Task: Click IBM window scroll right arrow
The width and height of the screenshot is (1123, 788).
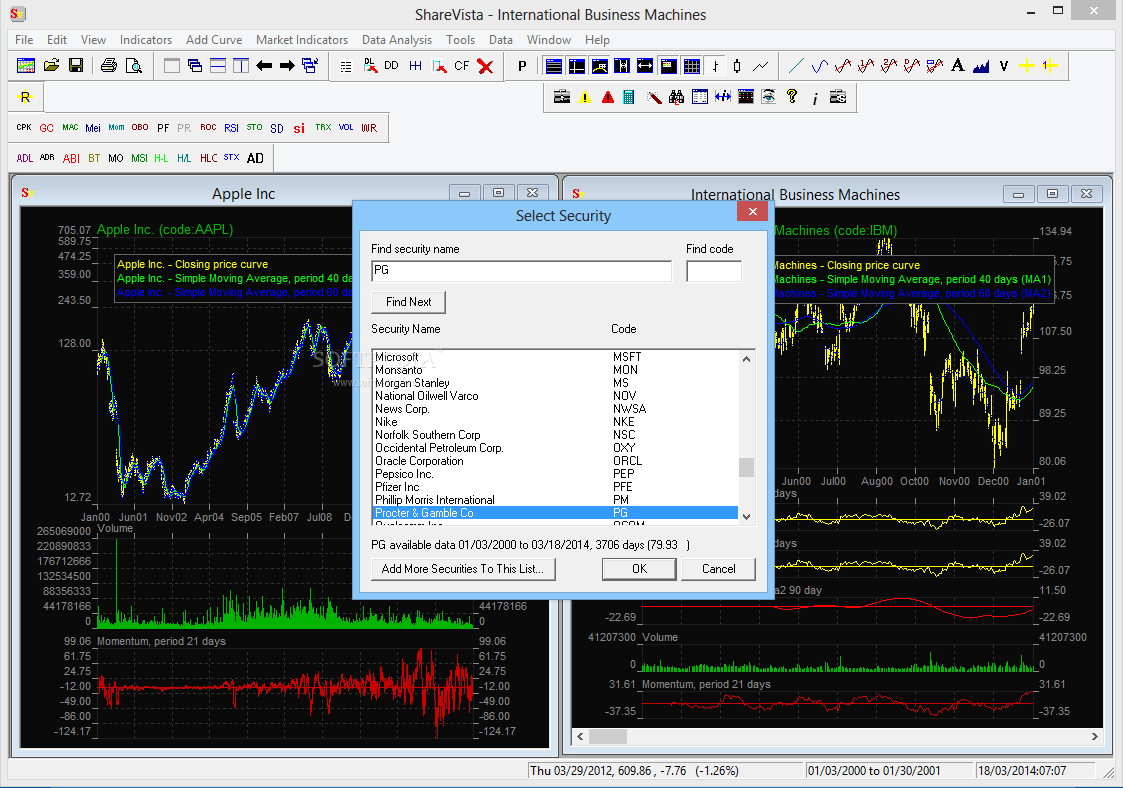Action: coord(1094,736)
